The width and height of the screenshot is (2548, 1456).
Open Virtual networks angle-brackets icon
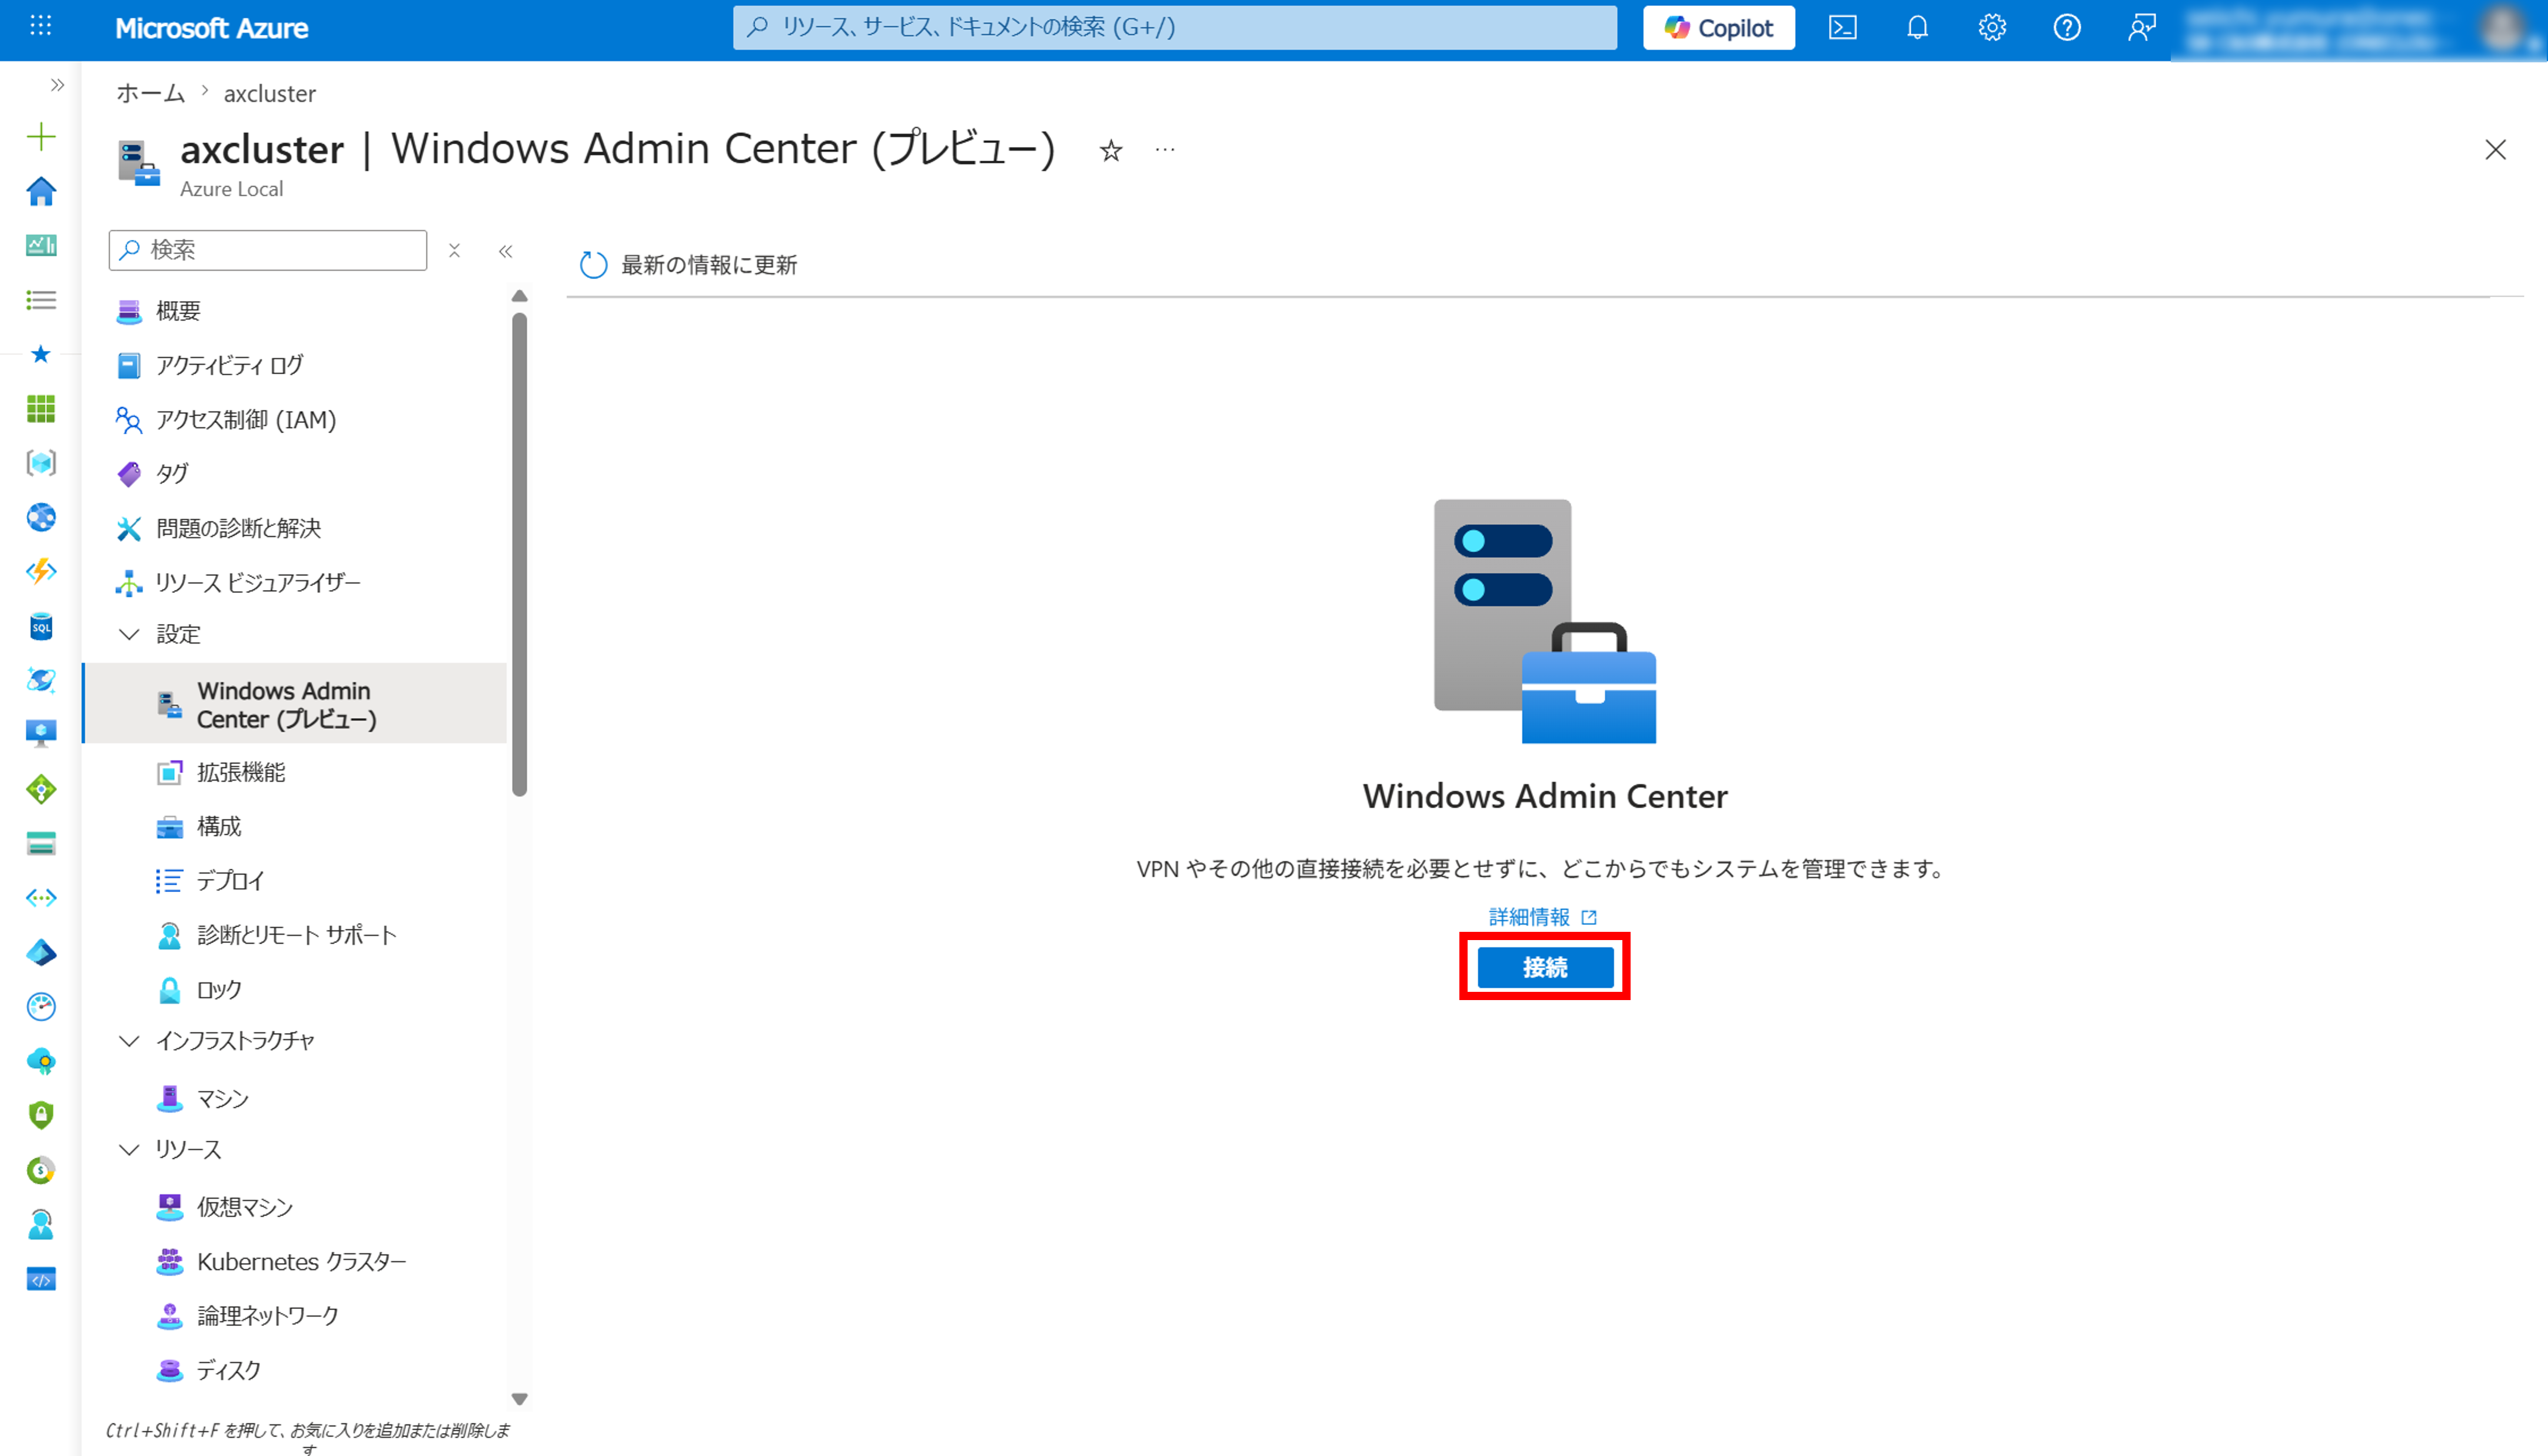click(41, 898)
